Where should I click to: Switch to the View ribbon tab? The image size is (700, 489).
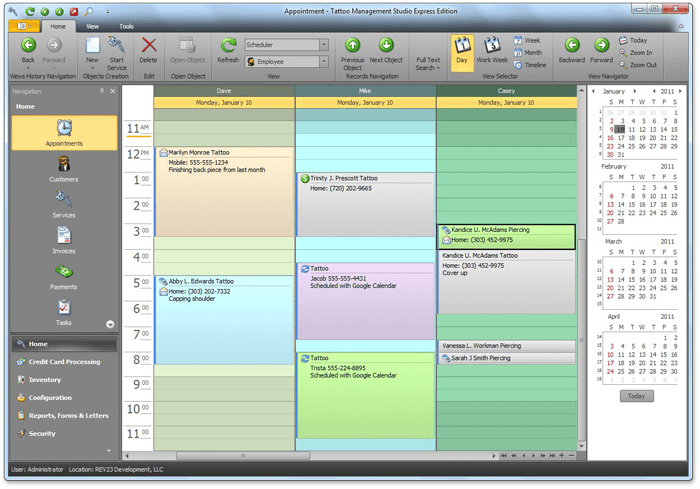[92, 26]
